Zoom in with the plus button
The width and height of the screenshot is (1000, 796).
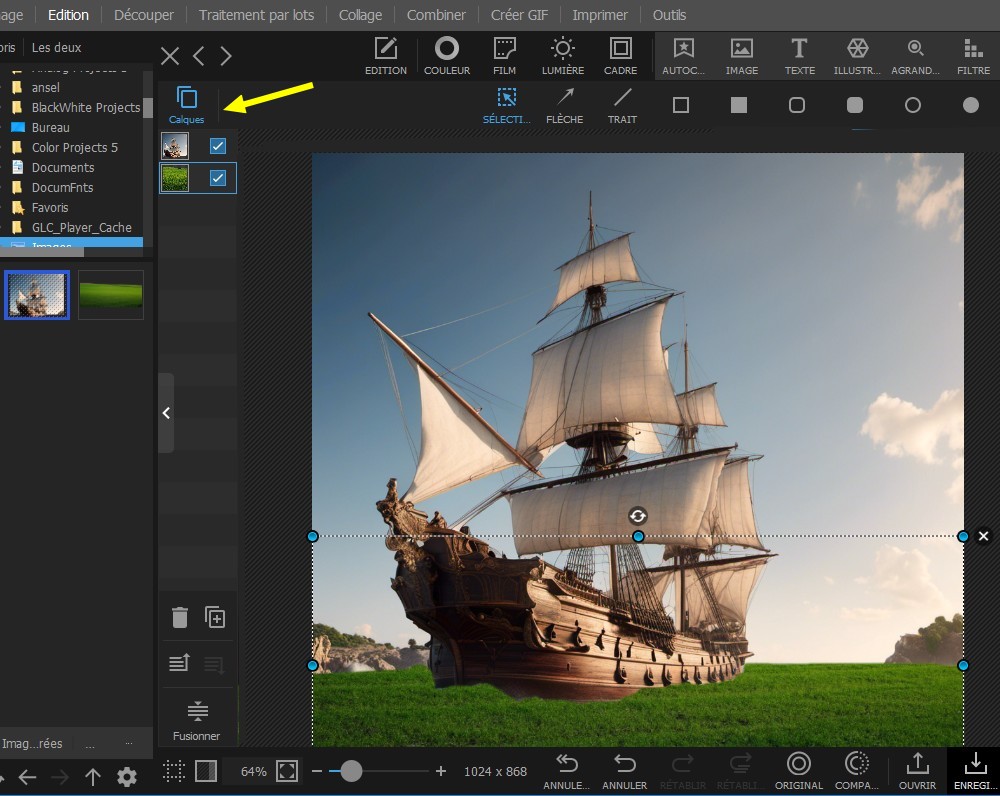click(x=441, y=771)
